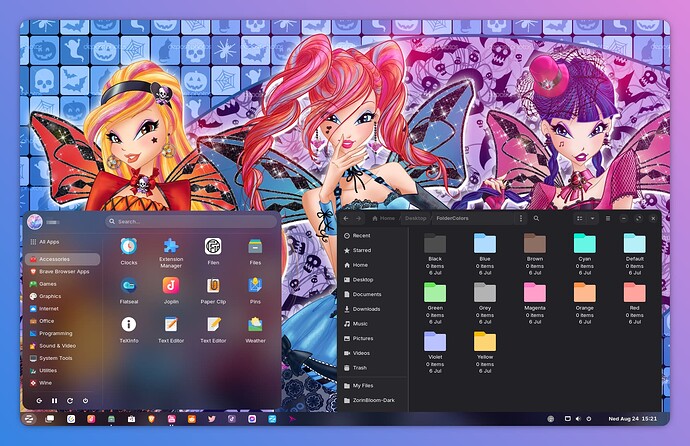This screenshot has height=446, width=690.
Task: Select the All Apps category
Action: tap(62, 242)
